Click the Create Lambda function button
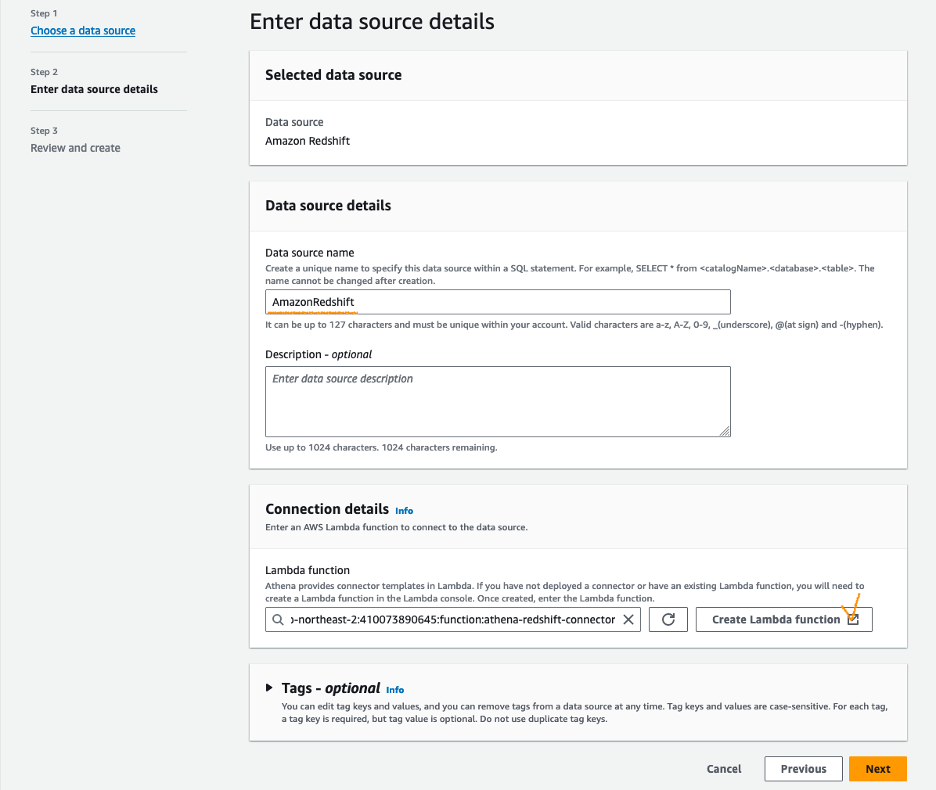The height and width of the screenshot is (790, 936). pos(784,620)
